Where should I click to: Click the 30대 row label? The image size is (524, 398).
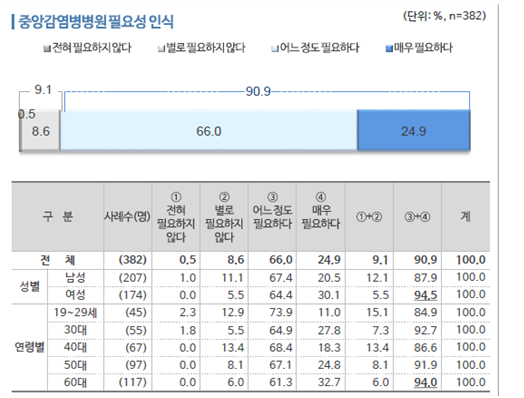(x=75, y=330)
